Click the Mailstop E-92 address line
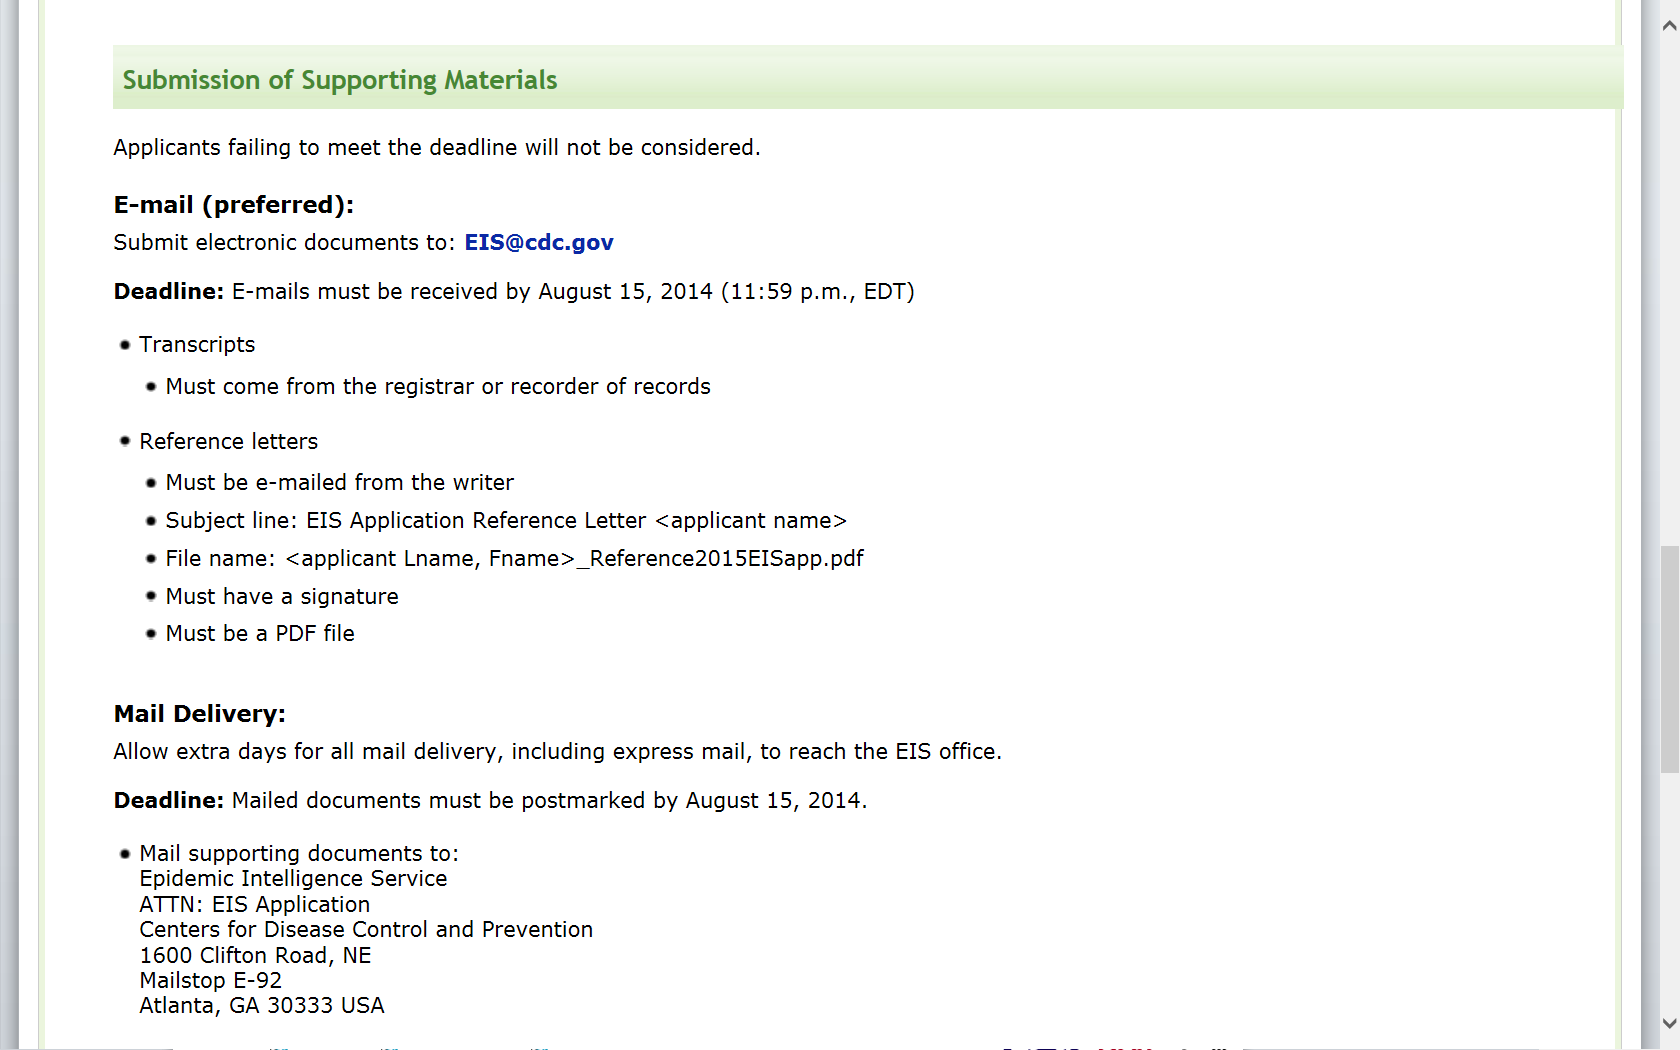Image resolution: width=1680 pixels, height=1050 pixels. (x=210, y=981)
